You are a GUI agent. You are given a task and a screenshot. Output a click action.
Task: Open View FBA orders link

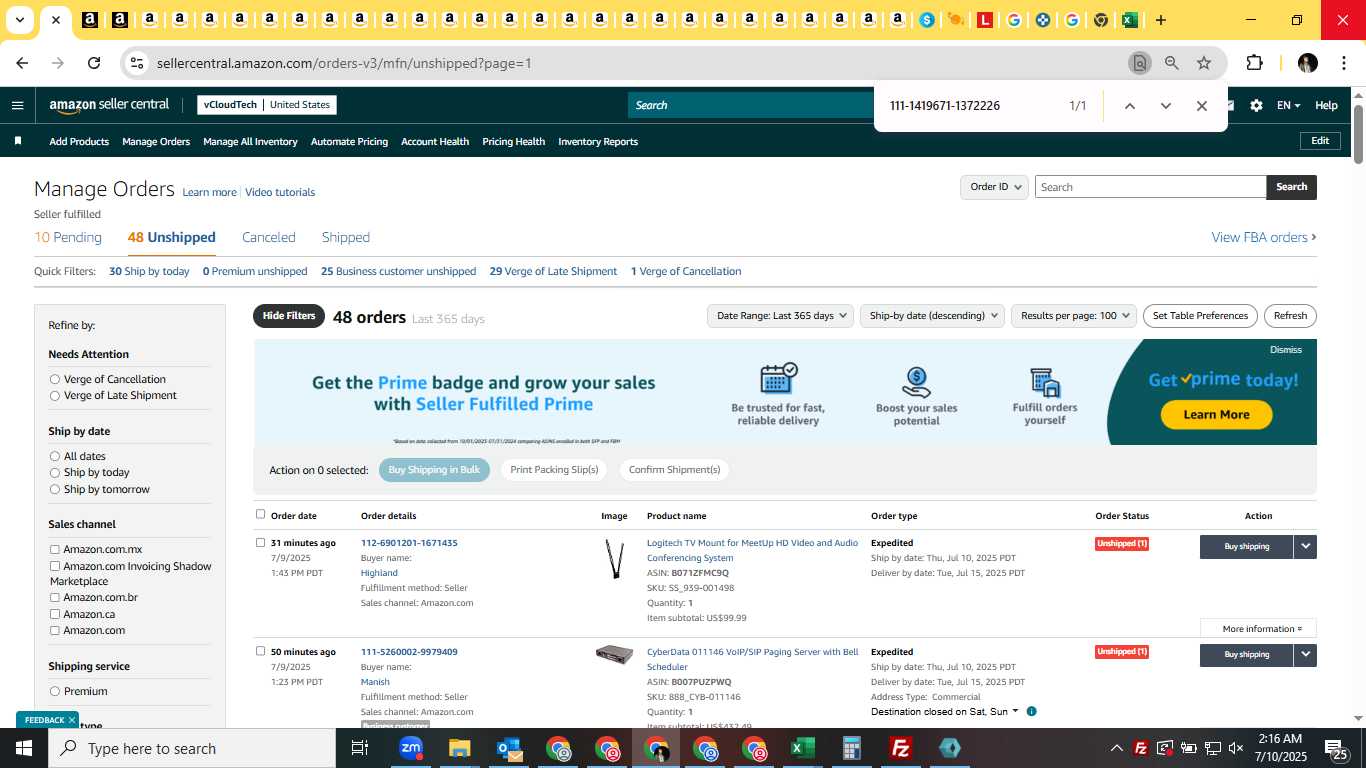tap(1263, 237)
